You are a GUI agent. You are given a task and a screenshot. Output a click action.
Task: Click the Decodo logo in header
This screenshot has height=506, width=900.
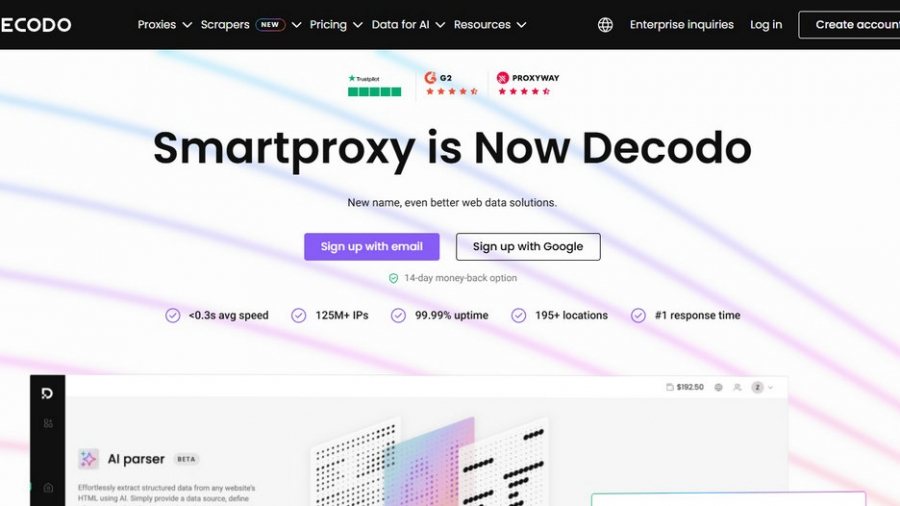(36, 25)
